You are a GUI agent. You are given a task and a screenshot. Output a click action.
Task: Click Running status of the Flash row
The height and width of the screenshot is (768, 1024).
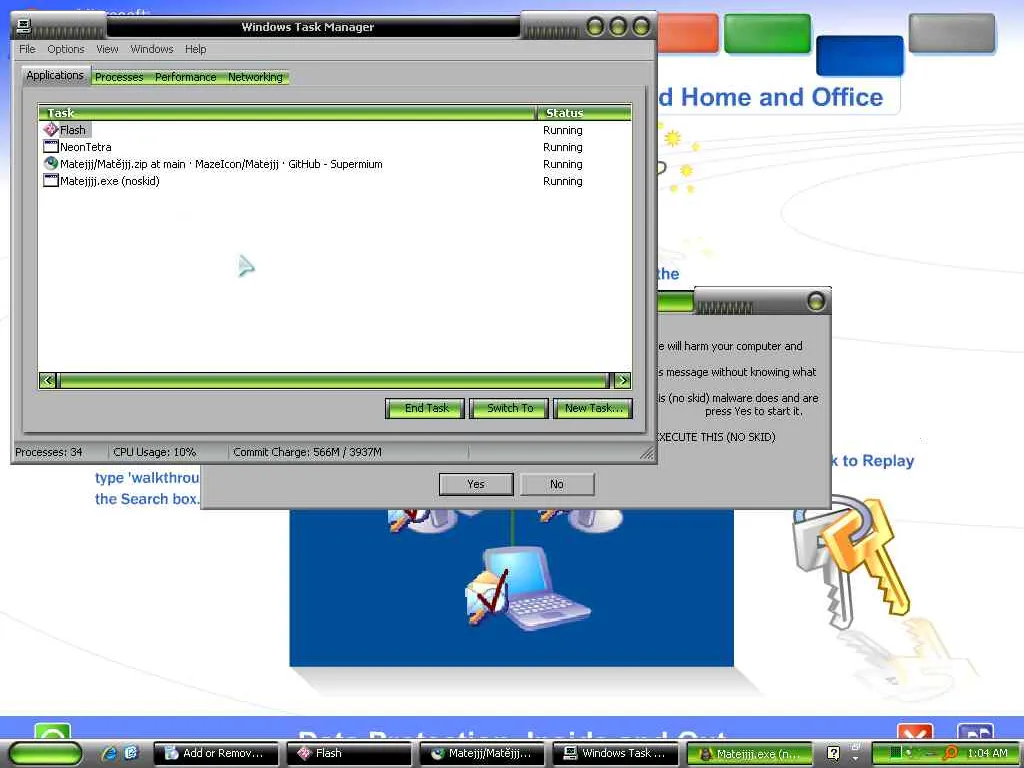562,130
